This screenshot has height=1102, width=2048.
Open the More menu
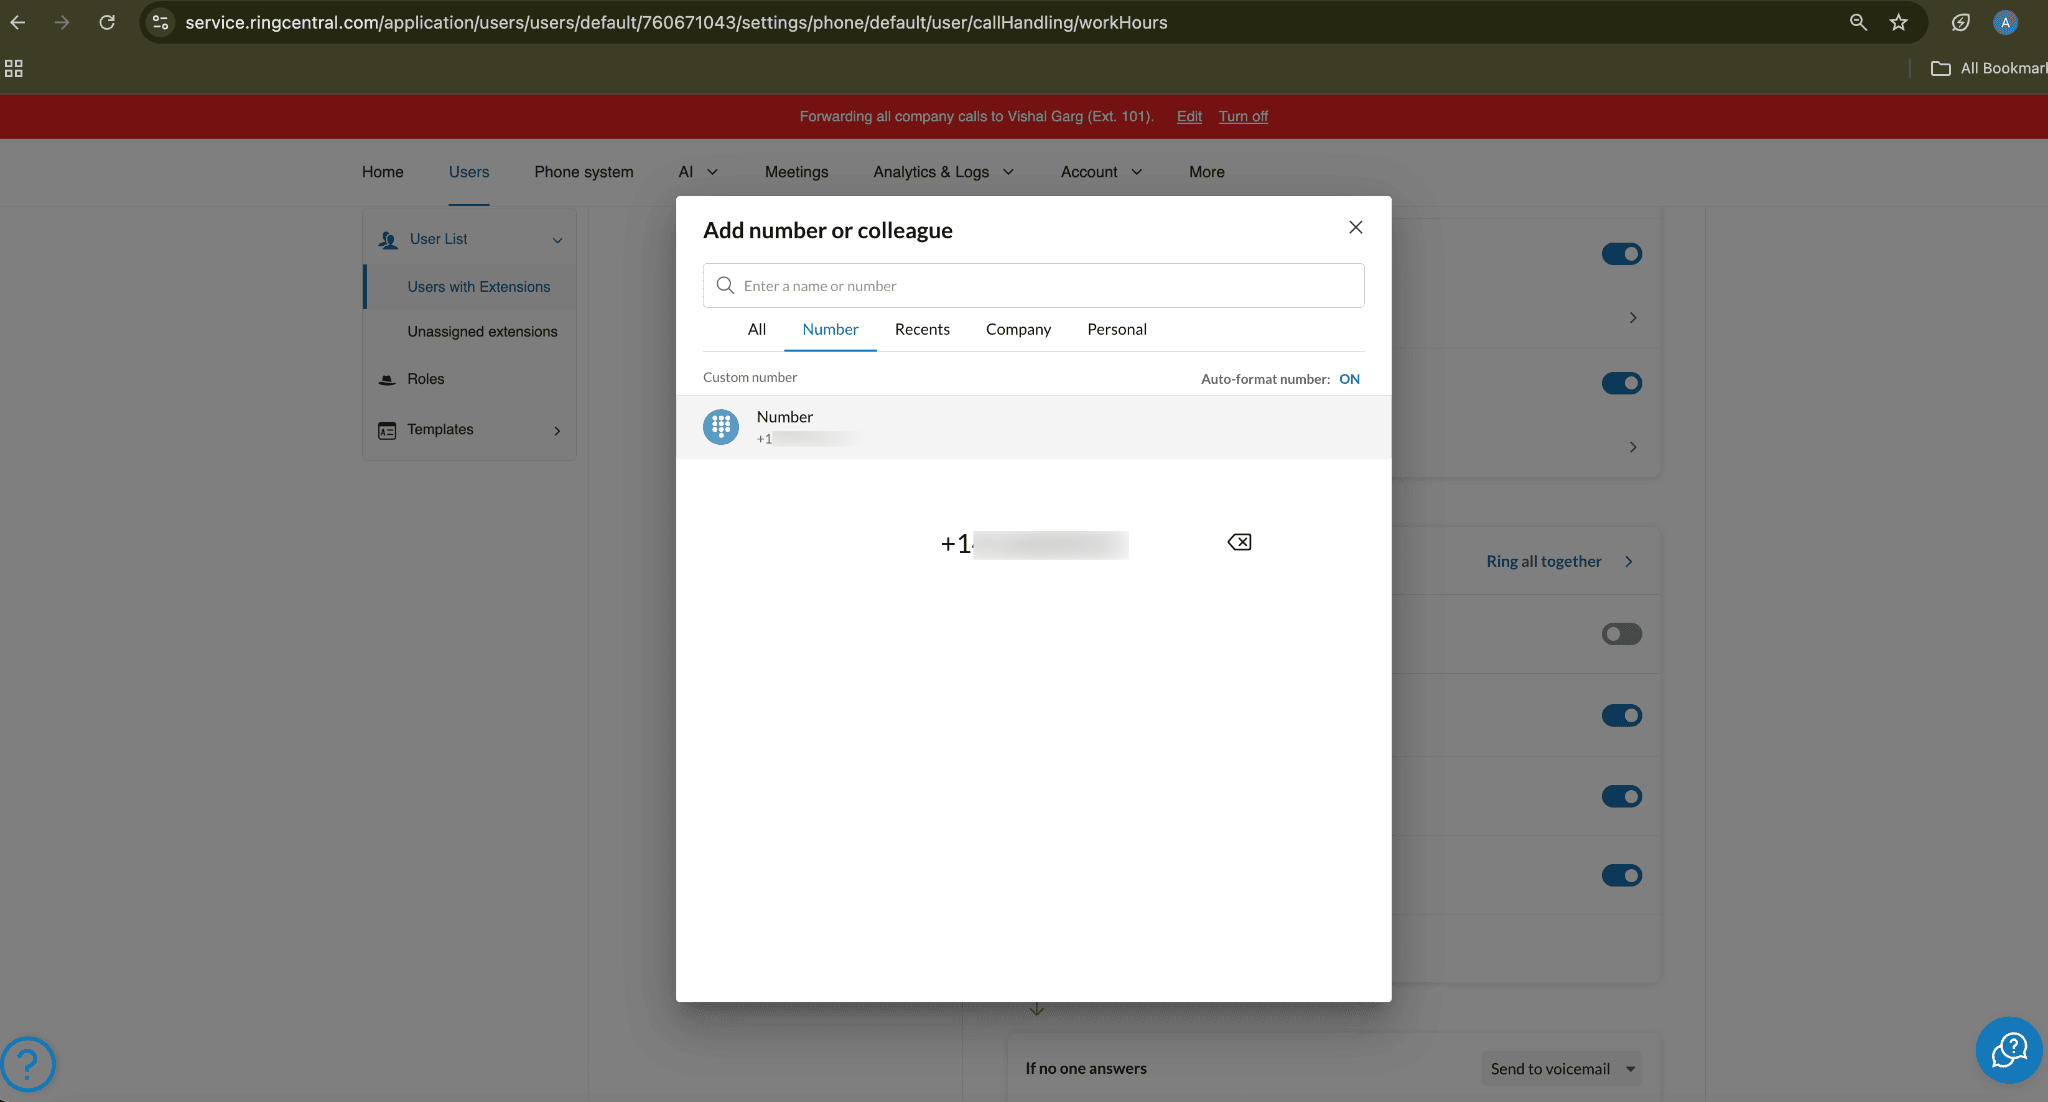[1206, 172]
